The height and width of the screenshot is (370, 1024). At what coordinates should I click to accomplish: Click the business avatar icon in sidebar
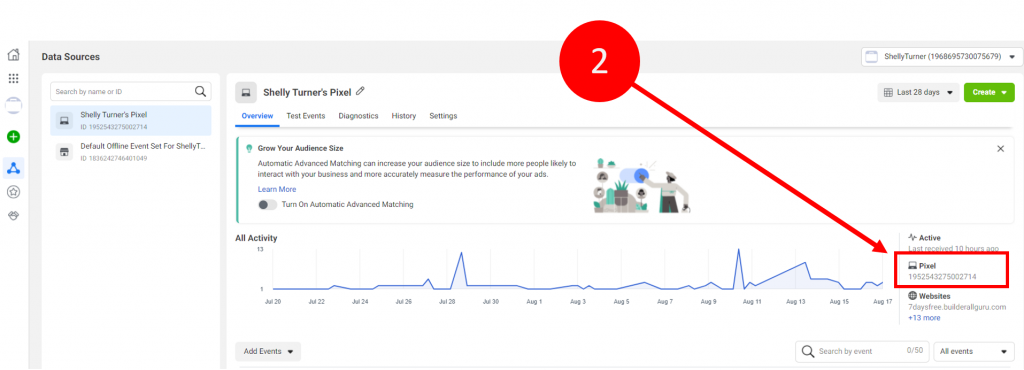click(x=13, y=105)
